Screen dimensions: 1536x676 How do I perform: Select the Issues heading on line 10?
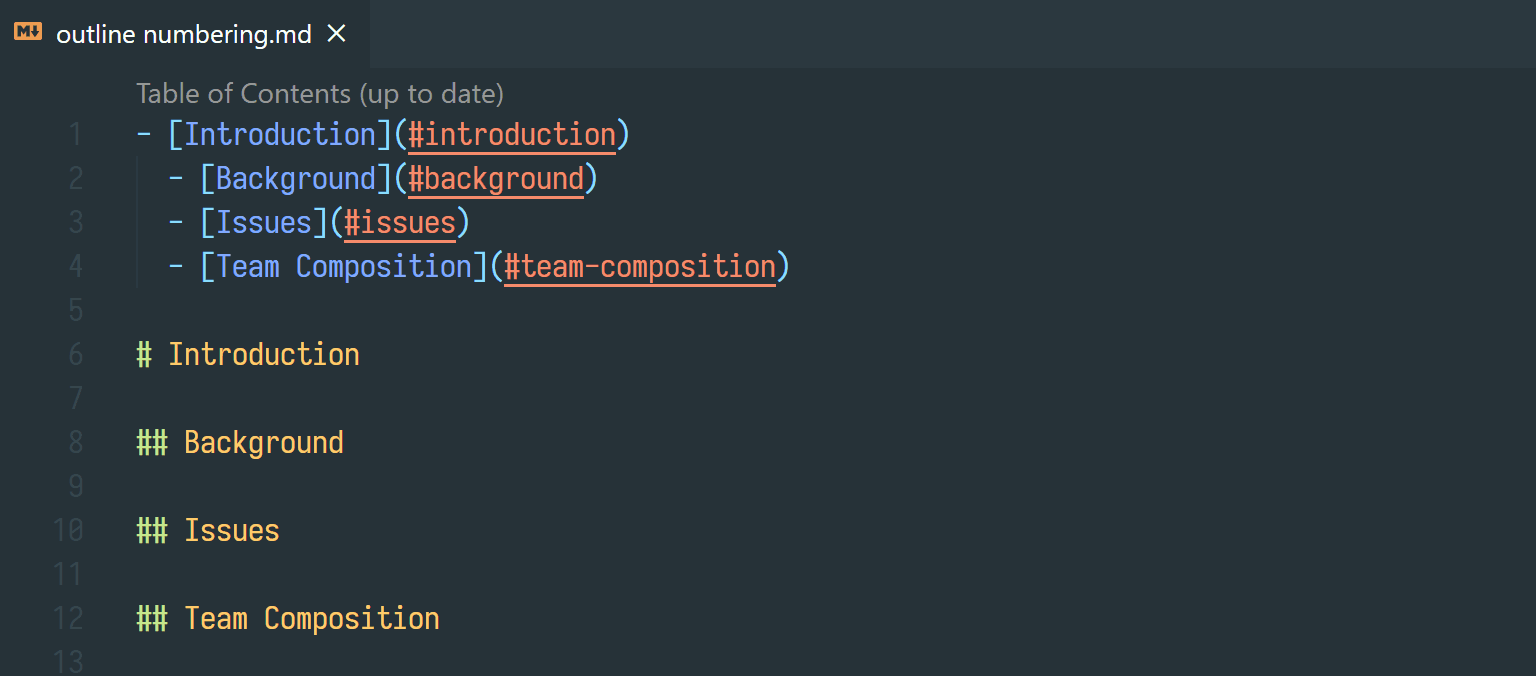point(231,530)
